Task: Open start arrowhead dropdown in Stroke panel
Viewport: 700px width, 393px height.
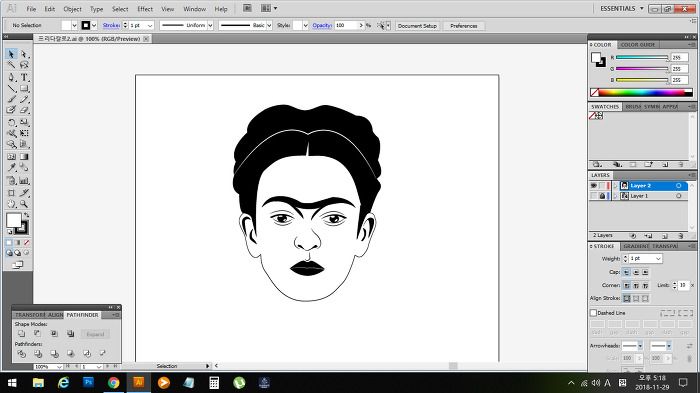Action: coord(640,346)
